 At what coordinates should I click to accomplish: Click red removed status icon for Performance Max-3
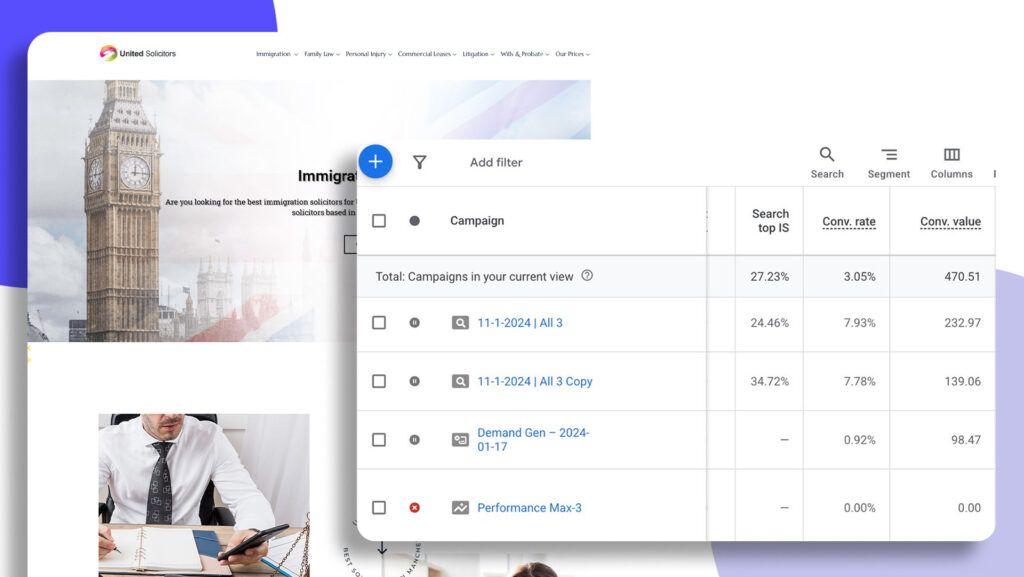[414, 508]
